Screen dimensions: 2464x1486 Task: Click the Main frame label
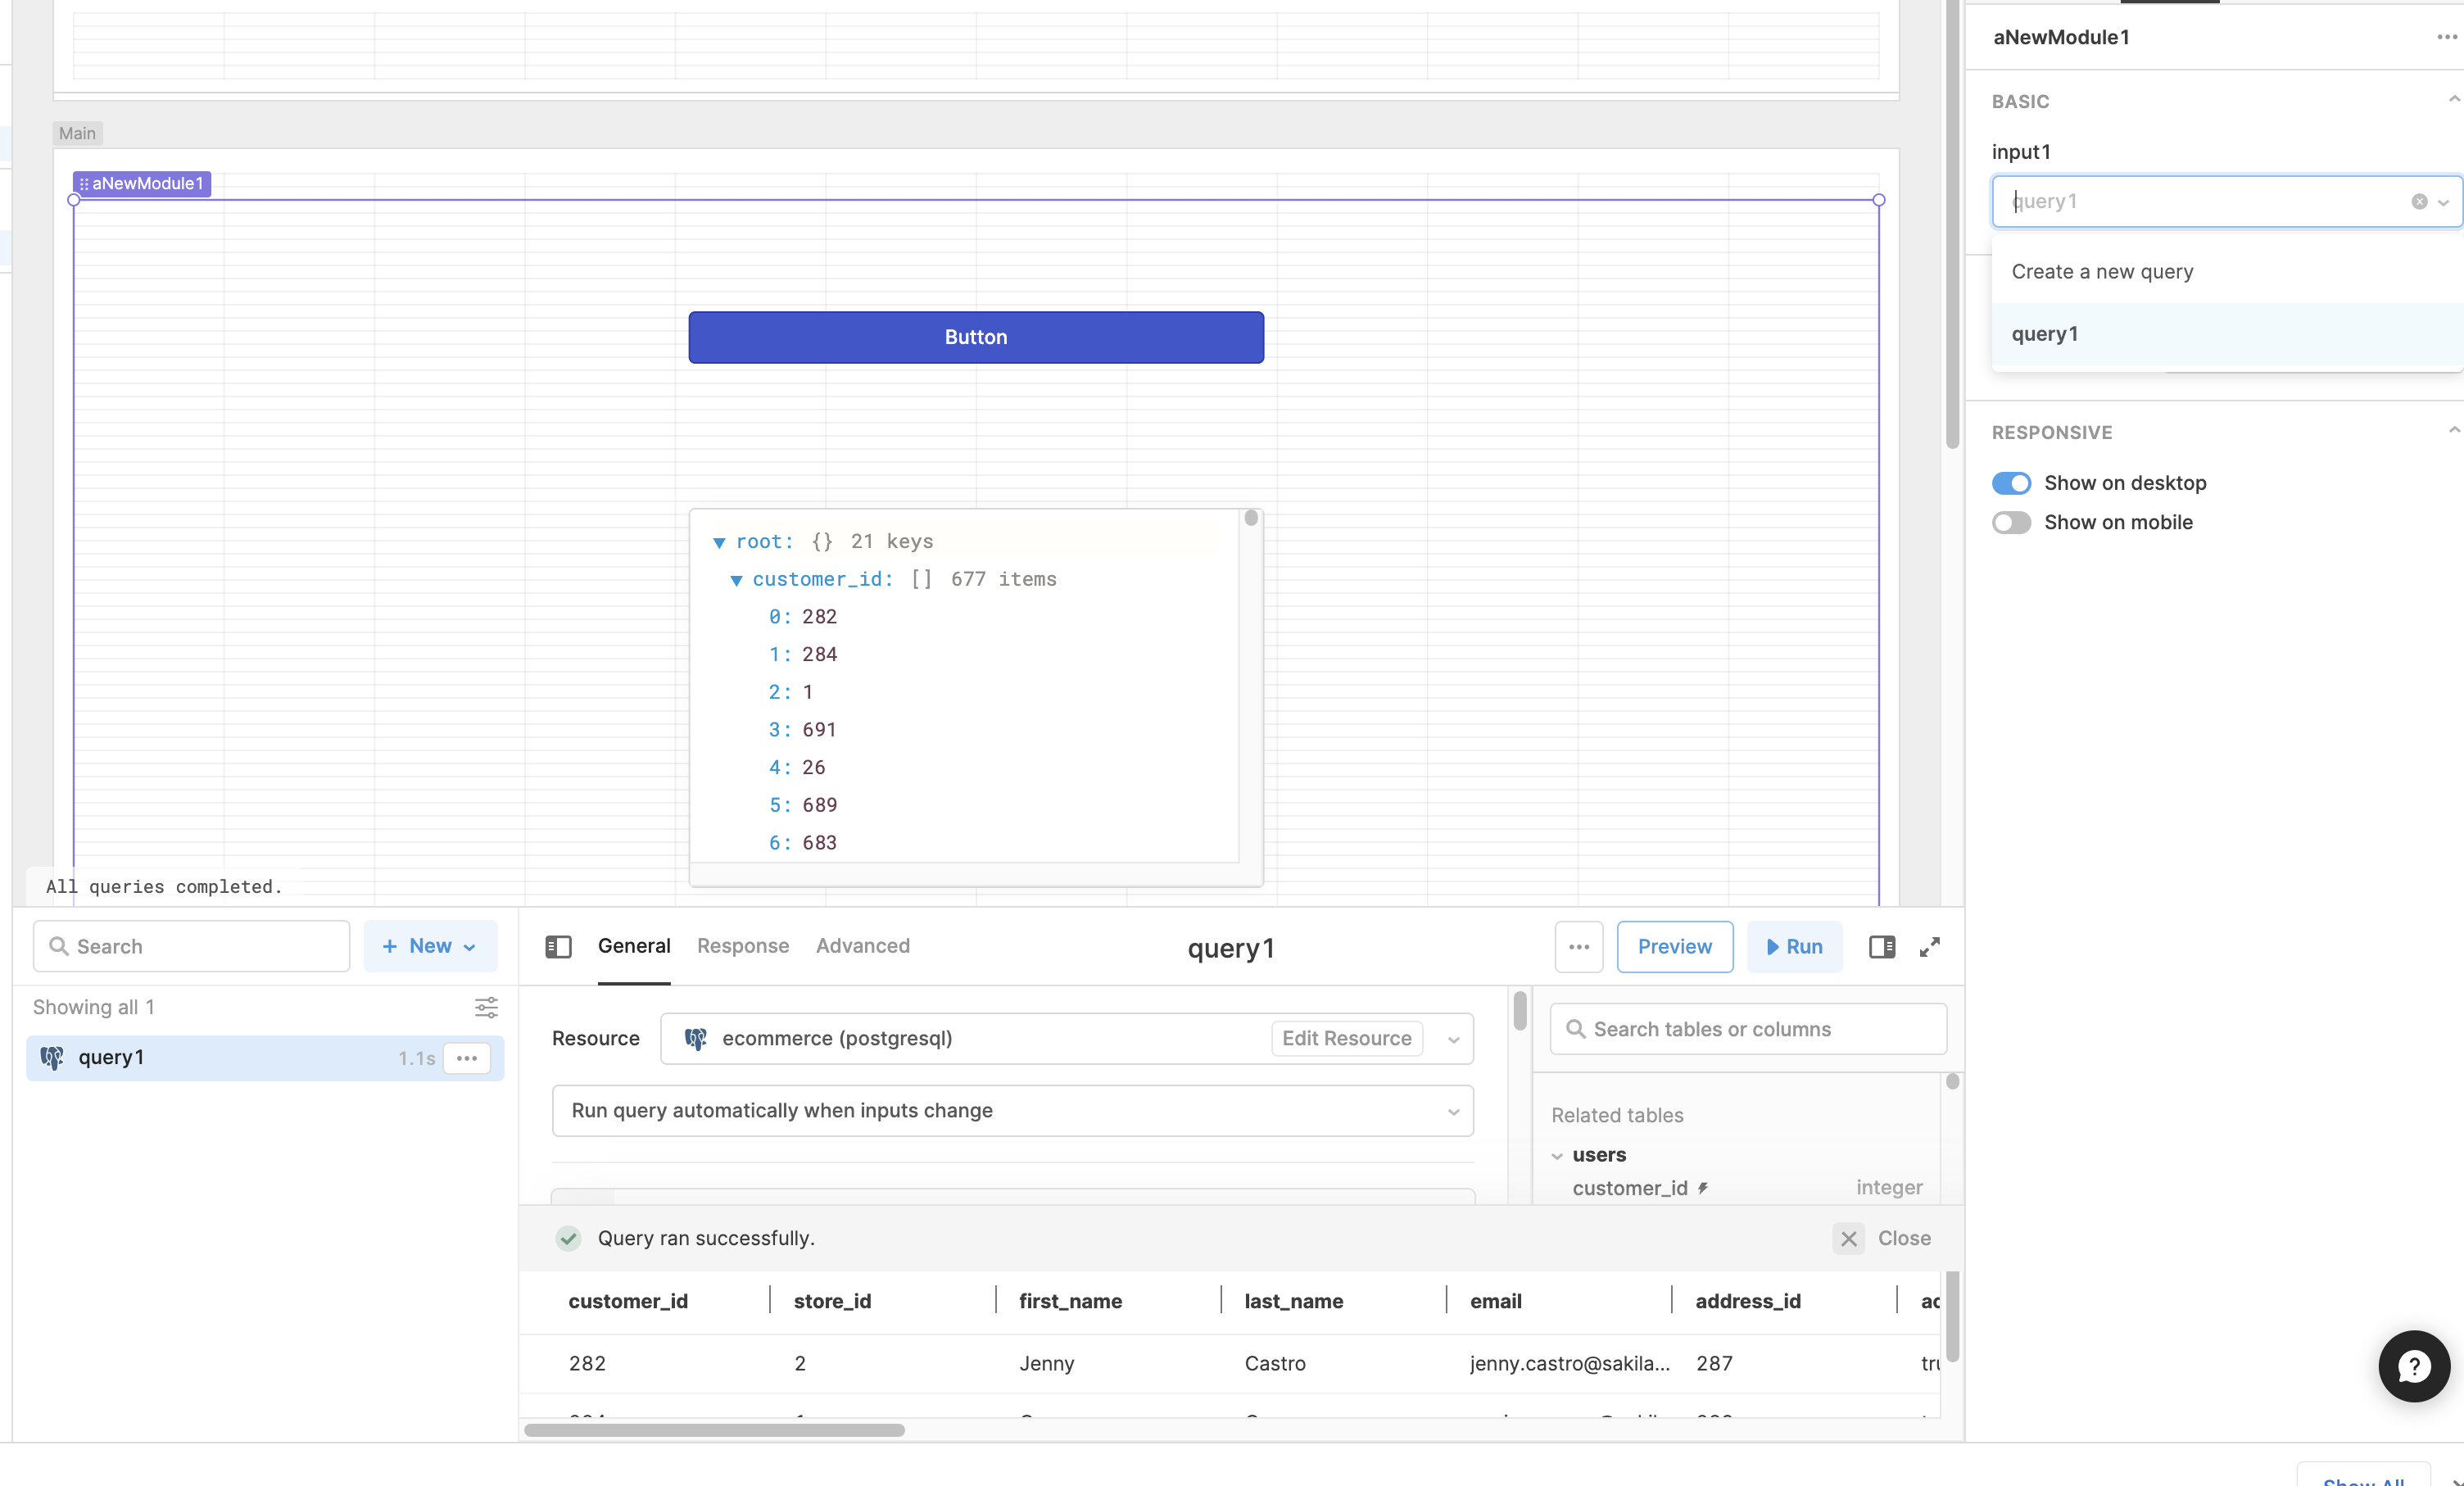click(77, 133)
